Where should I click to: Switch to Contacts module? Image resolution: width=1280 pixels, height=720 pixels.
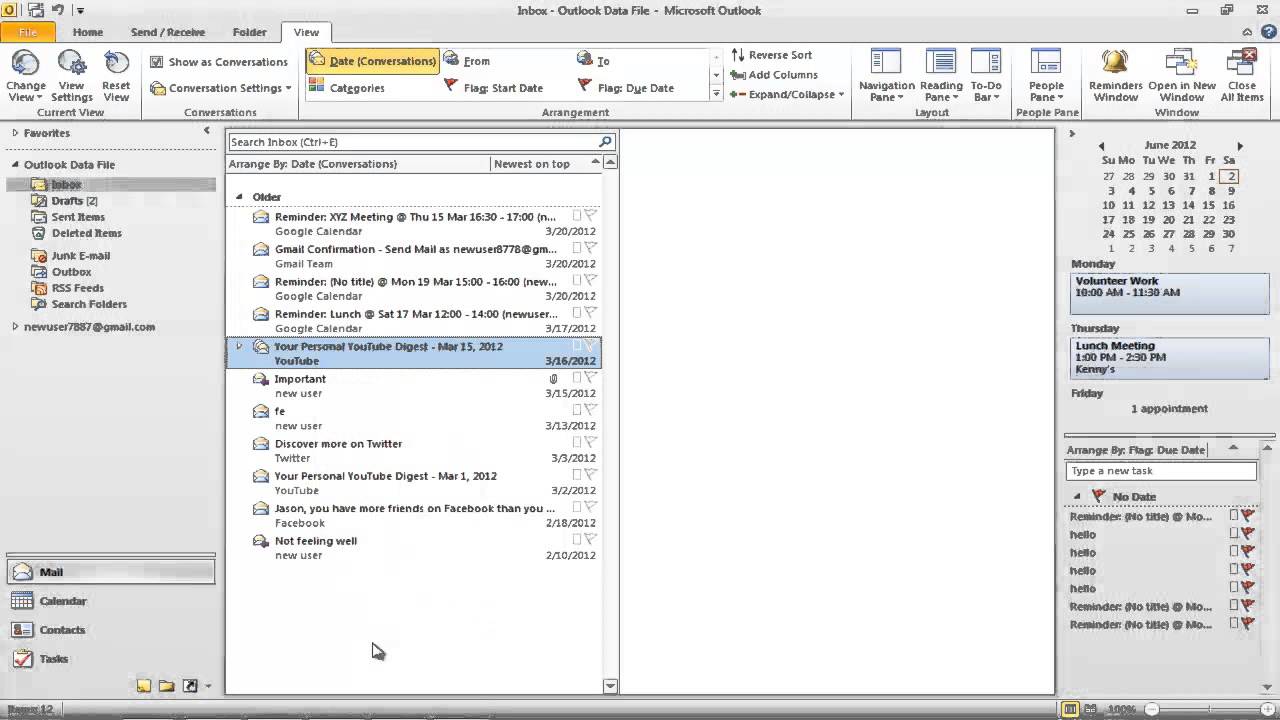pyautogui.click(x=110, y=630)
